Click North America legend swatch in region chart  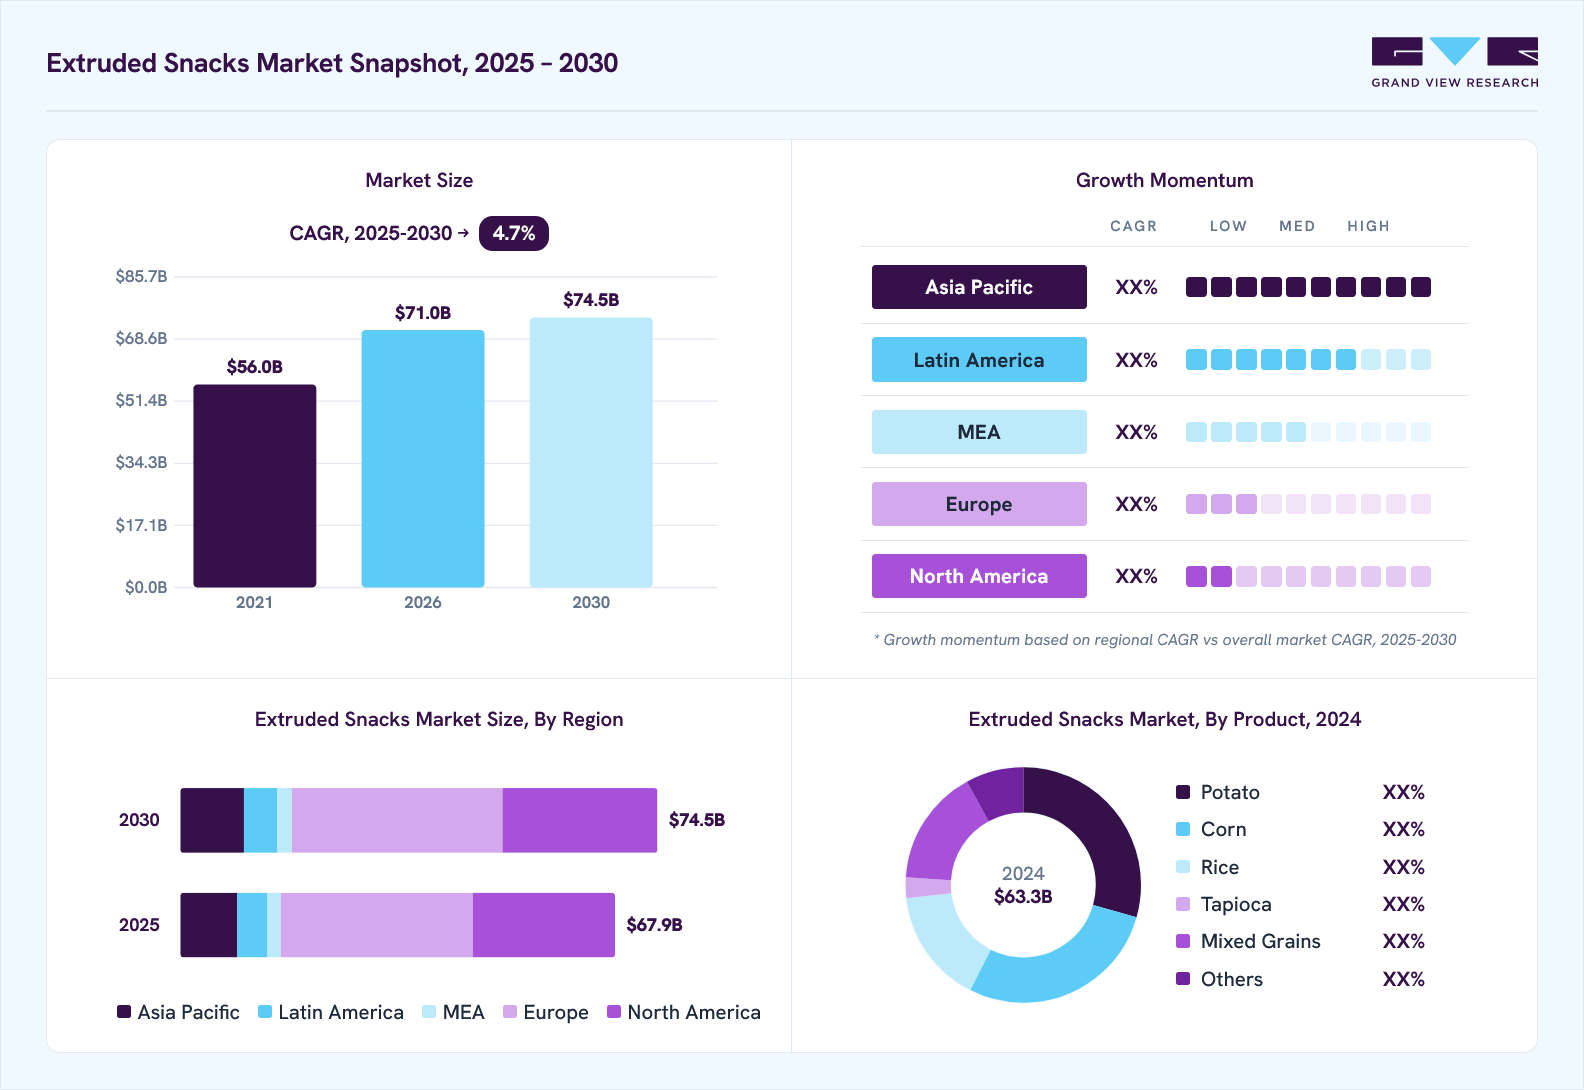[614, 1012]
